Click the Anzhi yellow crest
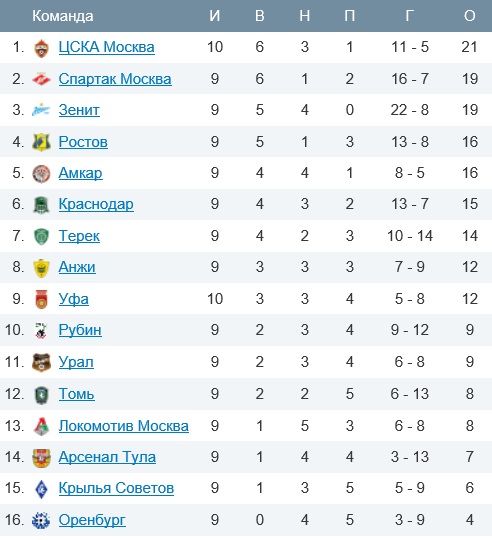The width and height of the screenshot is (492, 540). (41, 268)
